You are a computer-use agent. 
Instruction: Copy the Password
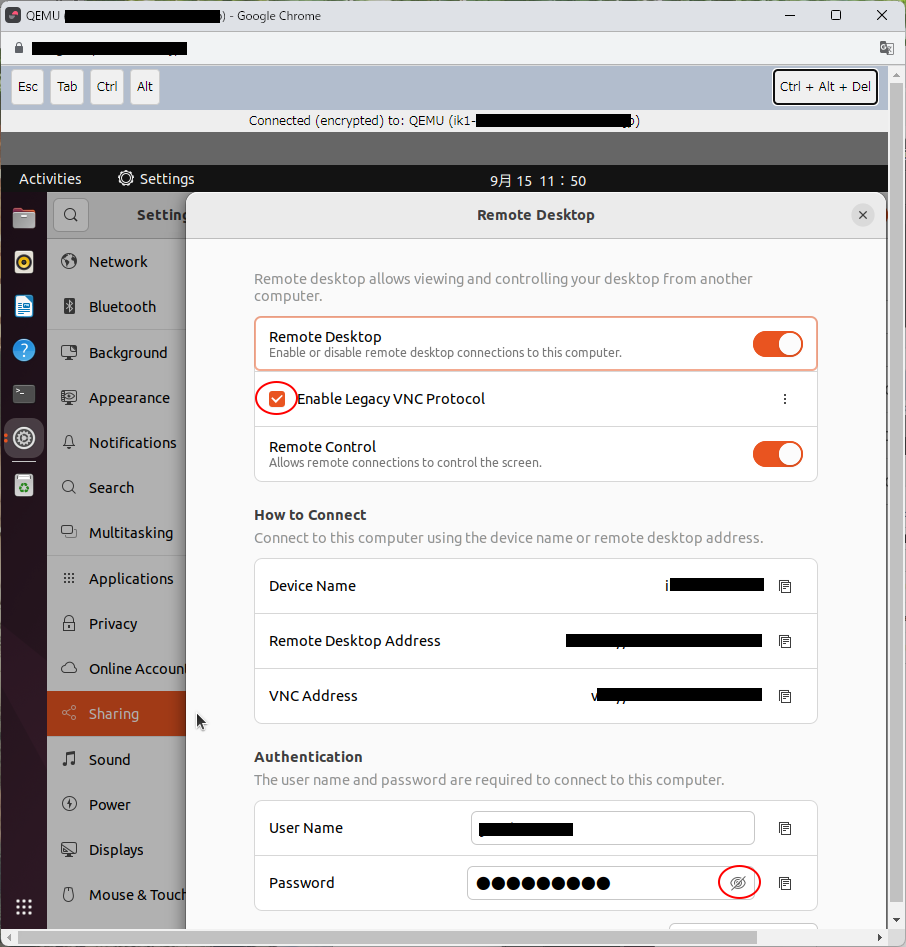[x=785, y=884]
